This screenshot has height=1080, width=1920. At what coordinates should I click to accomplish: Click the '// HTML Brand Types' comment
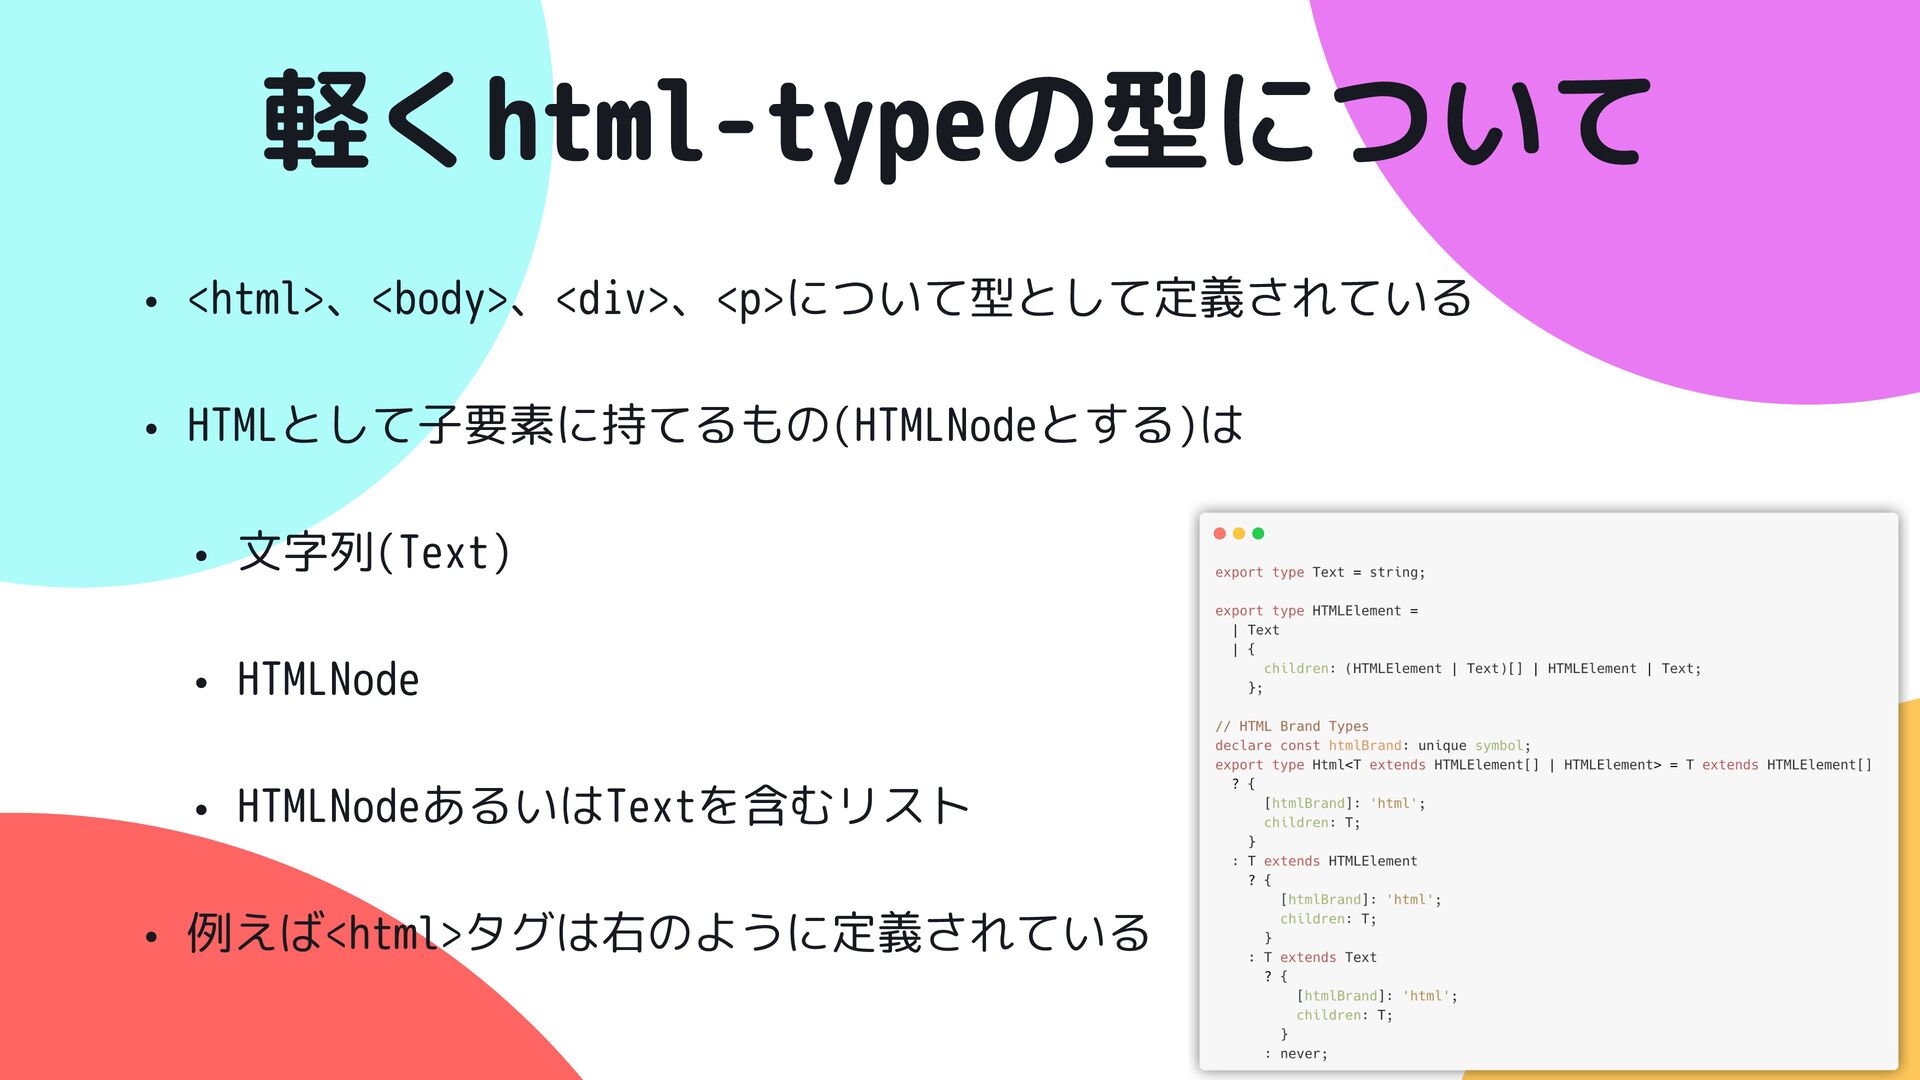point(1291,726)
